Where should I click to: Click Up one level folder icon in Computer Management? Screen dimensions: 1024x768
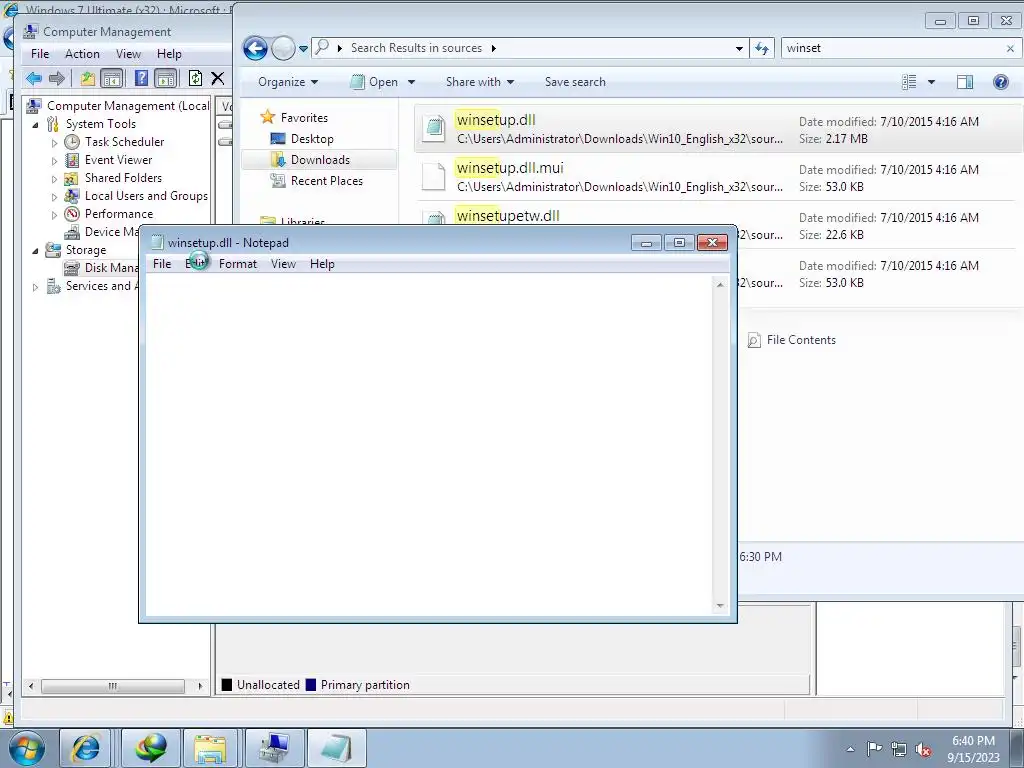[x=88, y=78]
